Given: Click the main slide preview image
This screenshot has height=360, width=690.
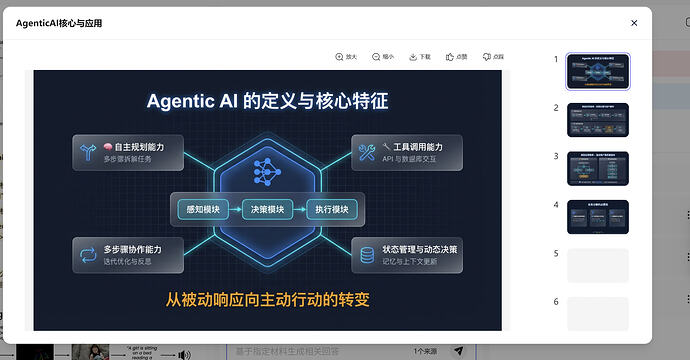Looking at the screenshot, I should tap(268, 200).
